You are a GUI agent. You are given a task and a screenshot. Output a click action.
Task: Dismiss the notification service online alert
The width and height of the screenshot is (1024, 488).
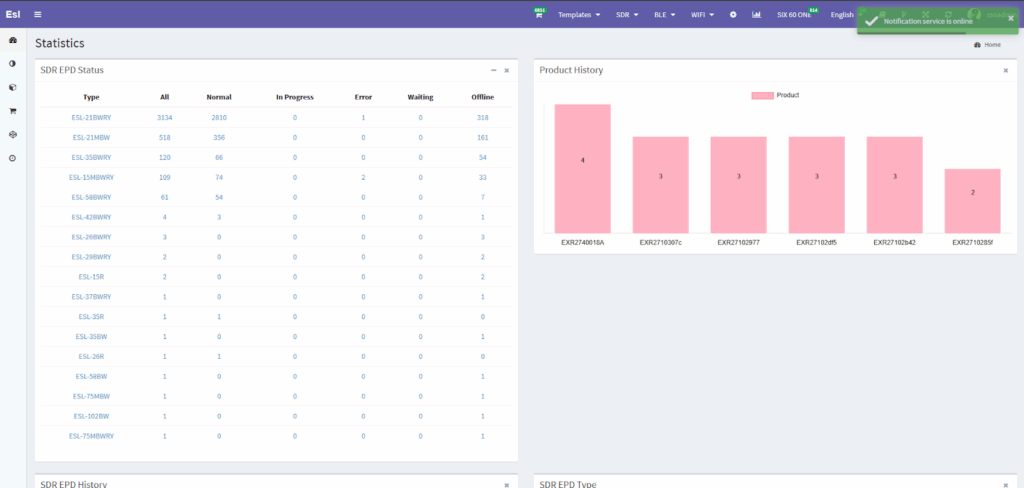click(x=1010, y=18)
